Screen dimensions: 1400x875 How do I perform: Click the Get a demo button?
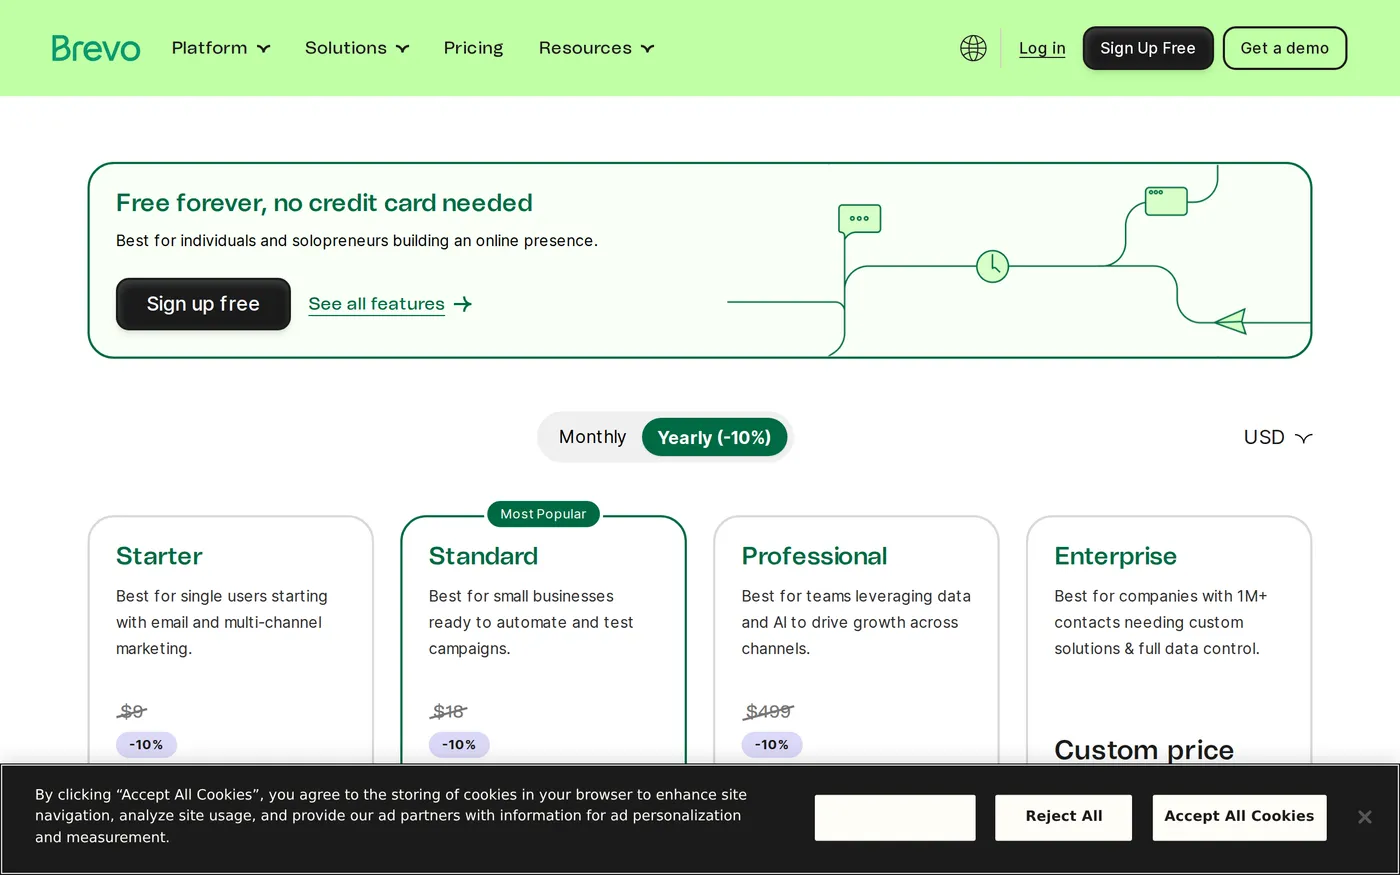click(x=1284, y=48)
